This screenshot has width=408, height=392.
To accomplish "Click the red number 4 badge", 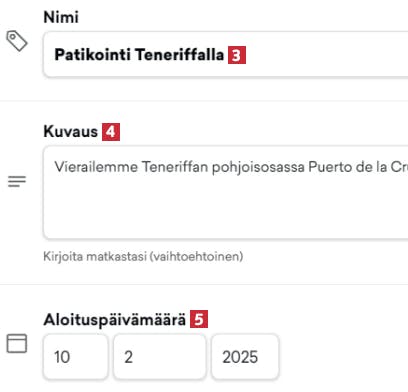I will point(111,132).
